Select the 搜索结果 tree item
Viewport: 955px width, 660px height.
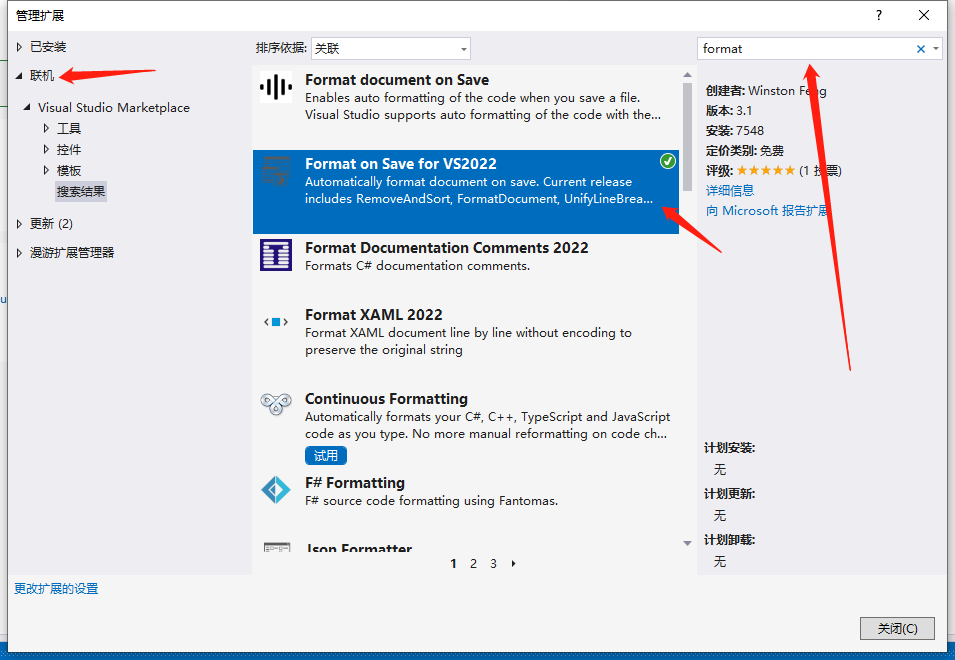81,192
